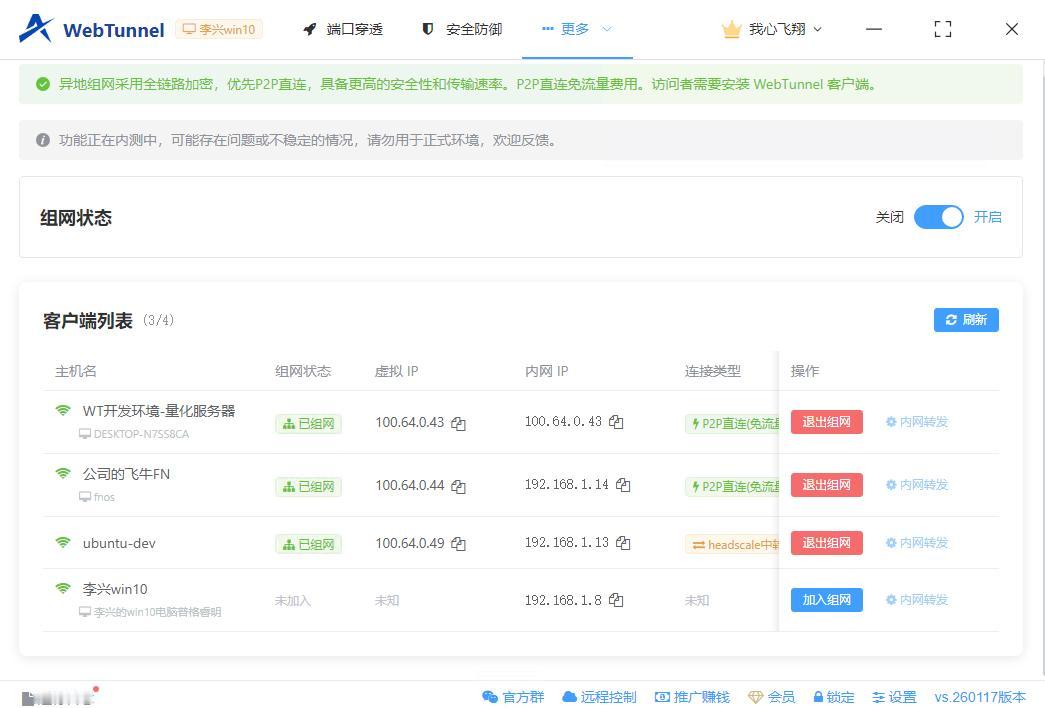Open 内网转发 for 李兴win10
1045x708 pixels.
click(916, 600)
